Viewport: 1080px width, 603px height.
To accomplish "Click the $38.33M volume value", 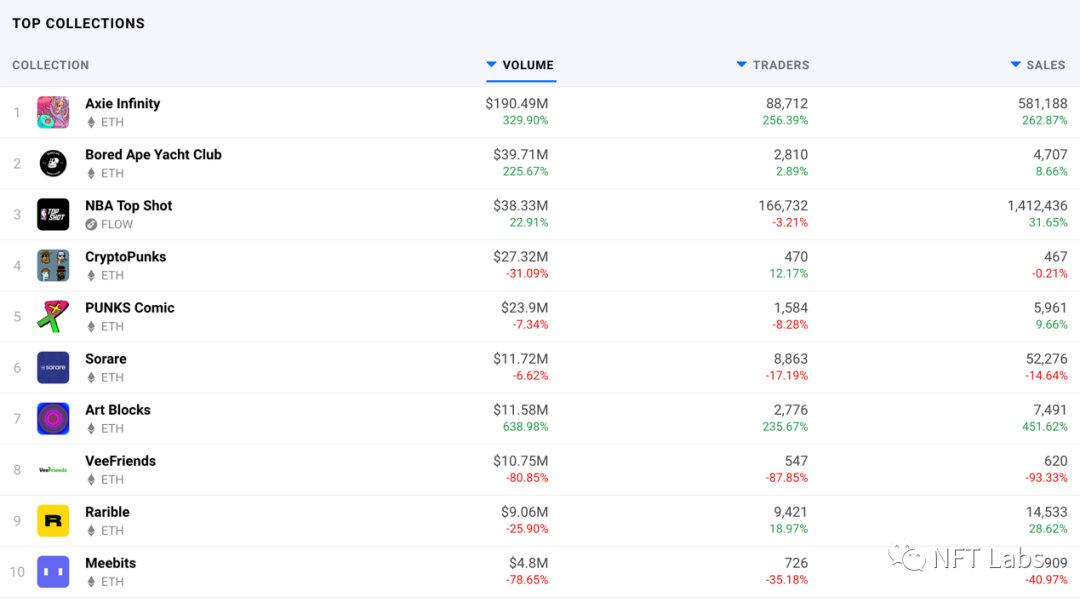I will tap(521, 205).
